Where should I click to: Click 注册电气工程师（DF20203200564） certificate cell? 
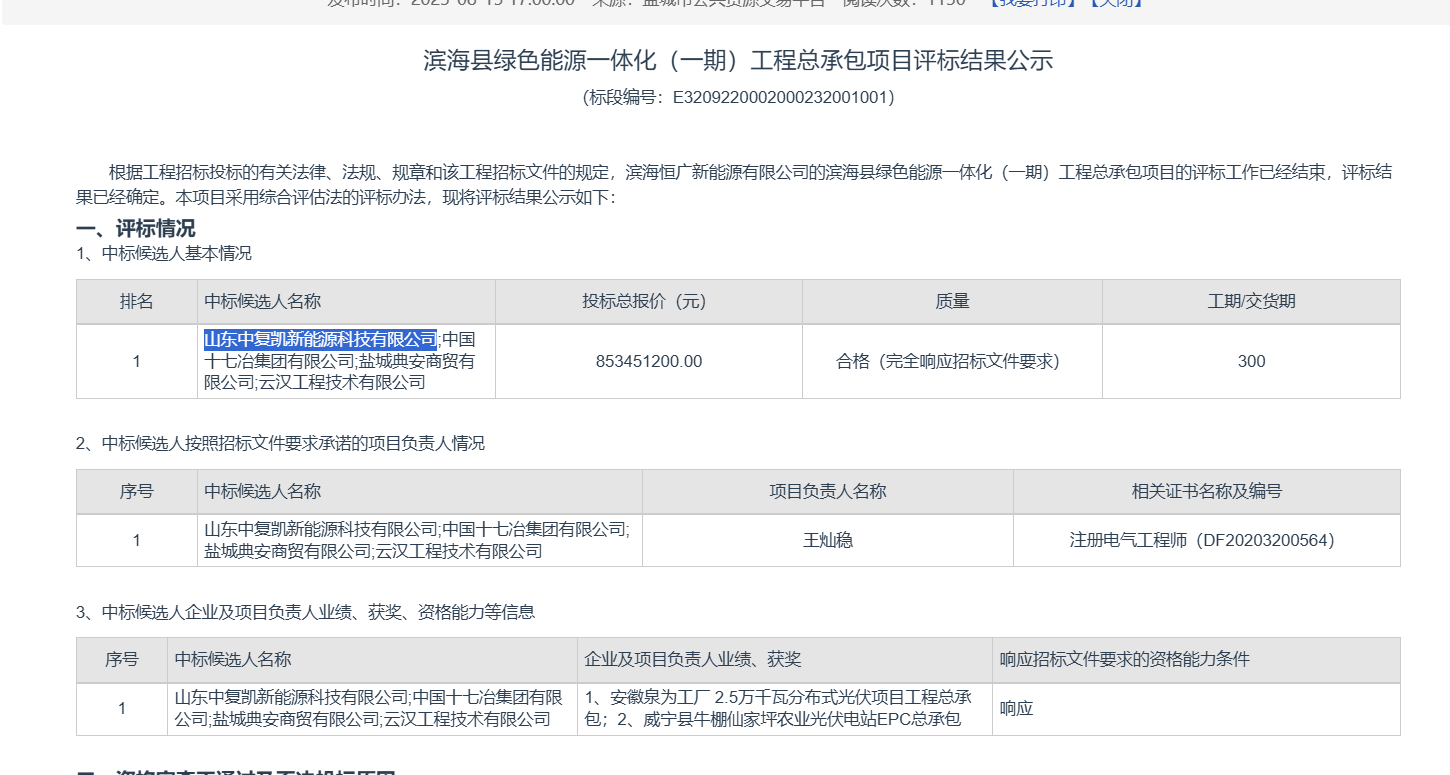1207,541
